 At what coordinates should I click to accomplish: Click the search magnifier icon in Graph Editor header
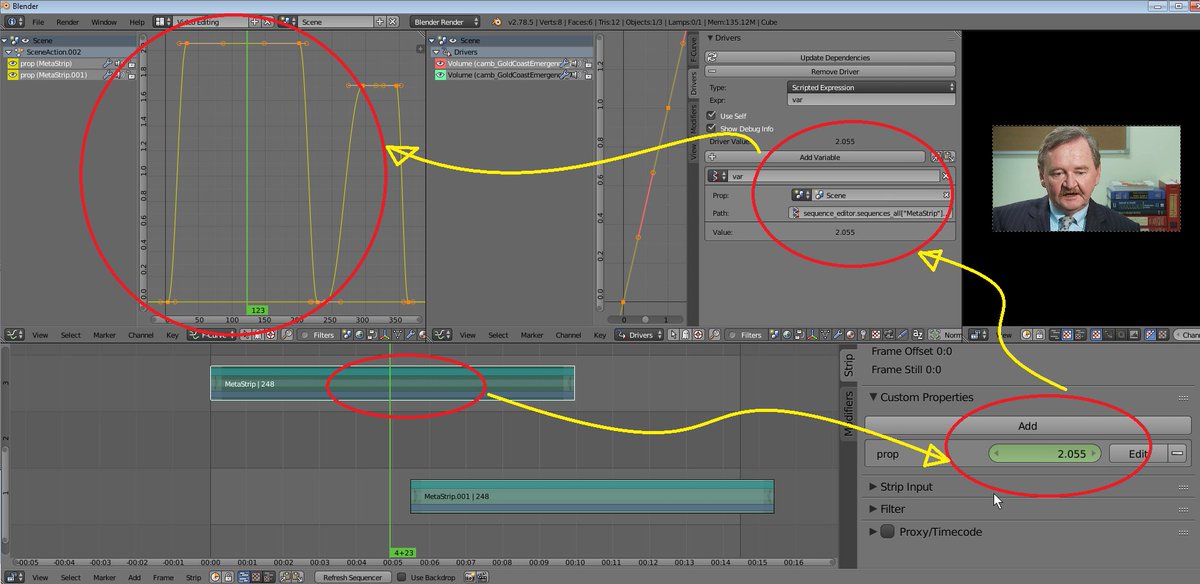pos(286,335)
